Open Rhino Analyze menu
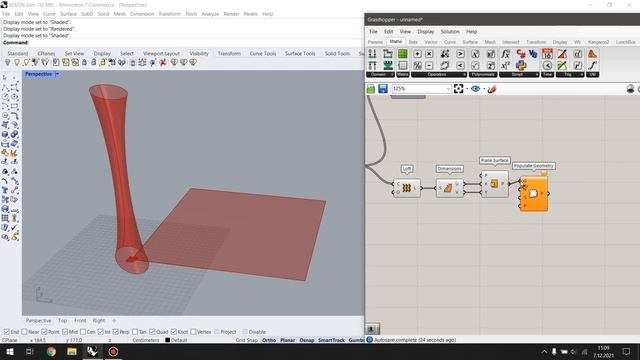The height and width of the screenshot is (360, 640). tap(210, 14)
